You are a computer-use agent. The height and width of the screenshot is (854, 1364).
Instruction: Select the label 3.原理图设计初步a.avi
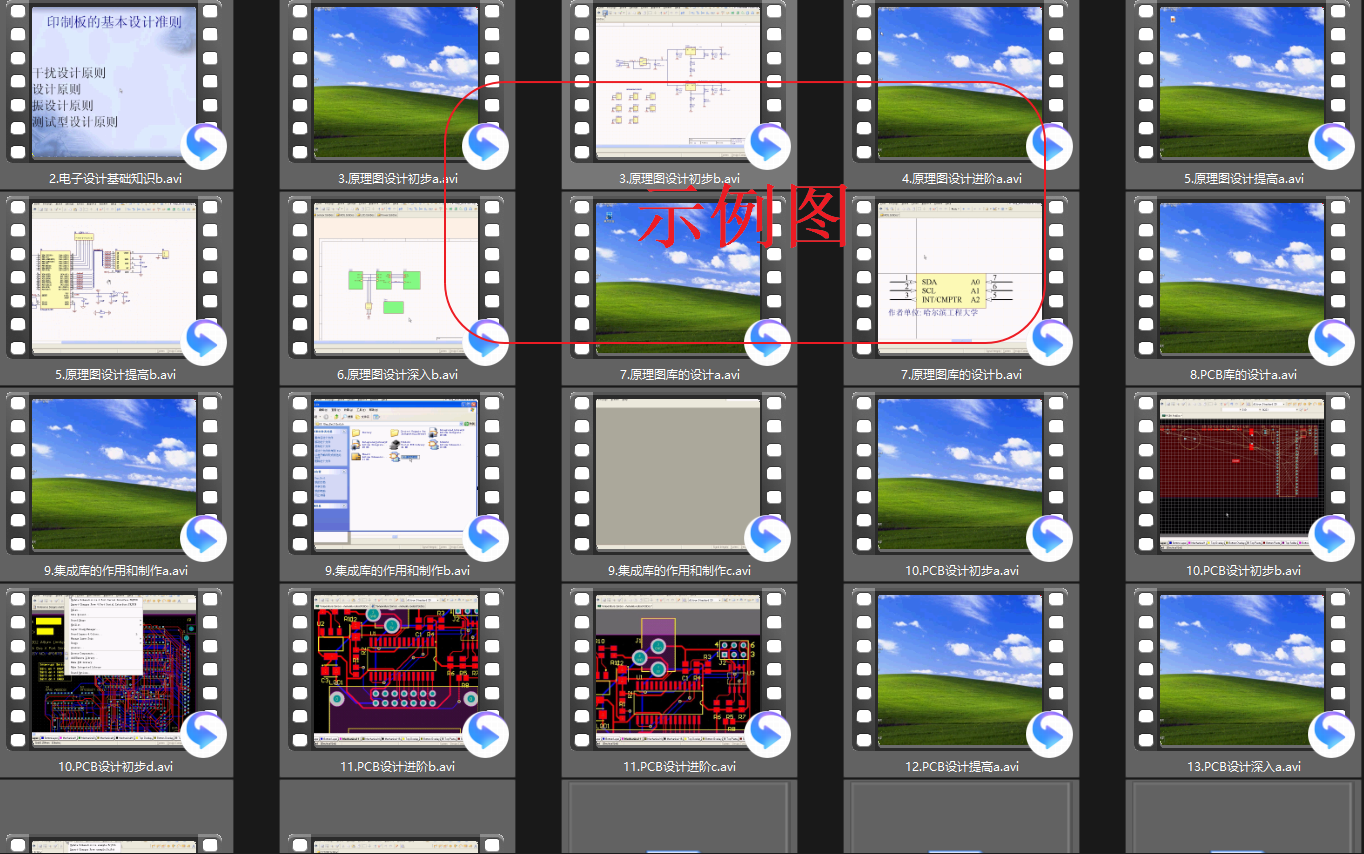[398, 179]
